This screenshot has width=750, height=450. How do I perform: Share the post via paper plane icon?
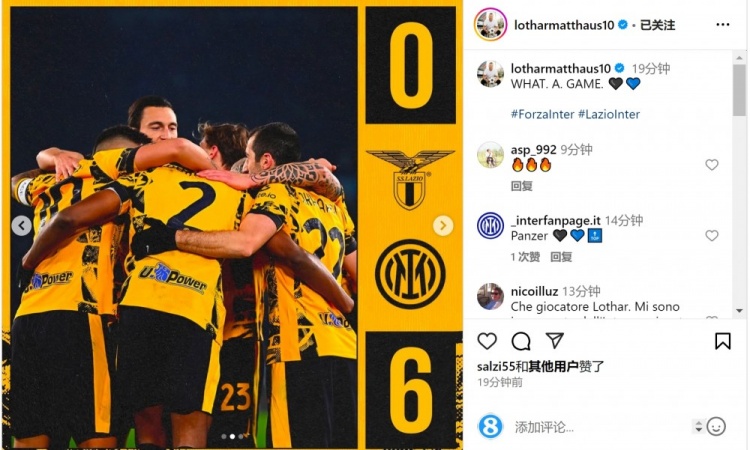(x=554, y=340)
